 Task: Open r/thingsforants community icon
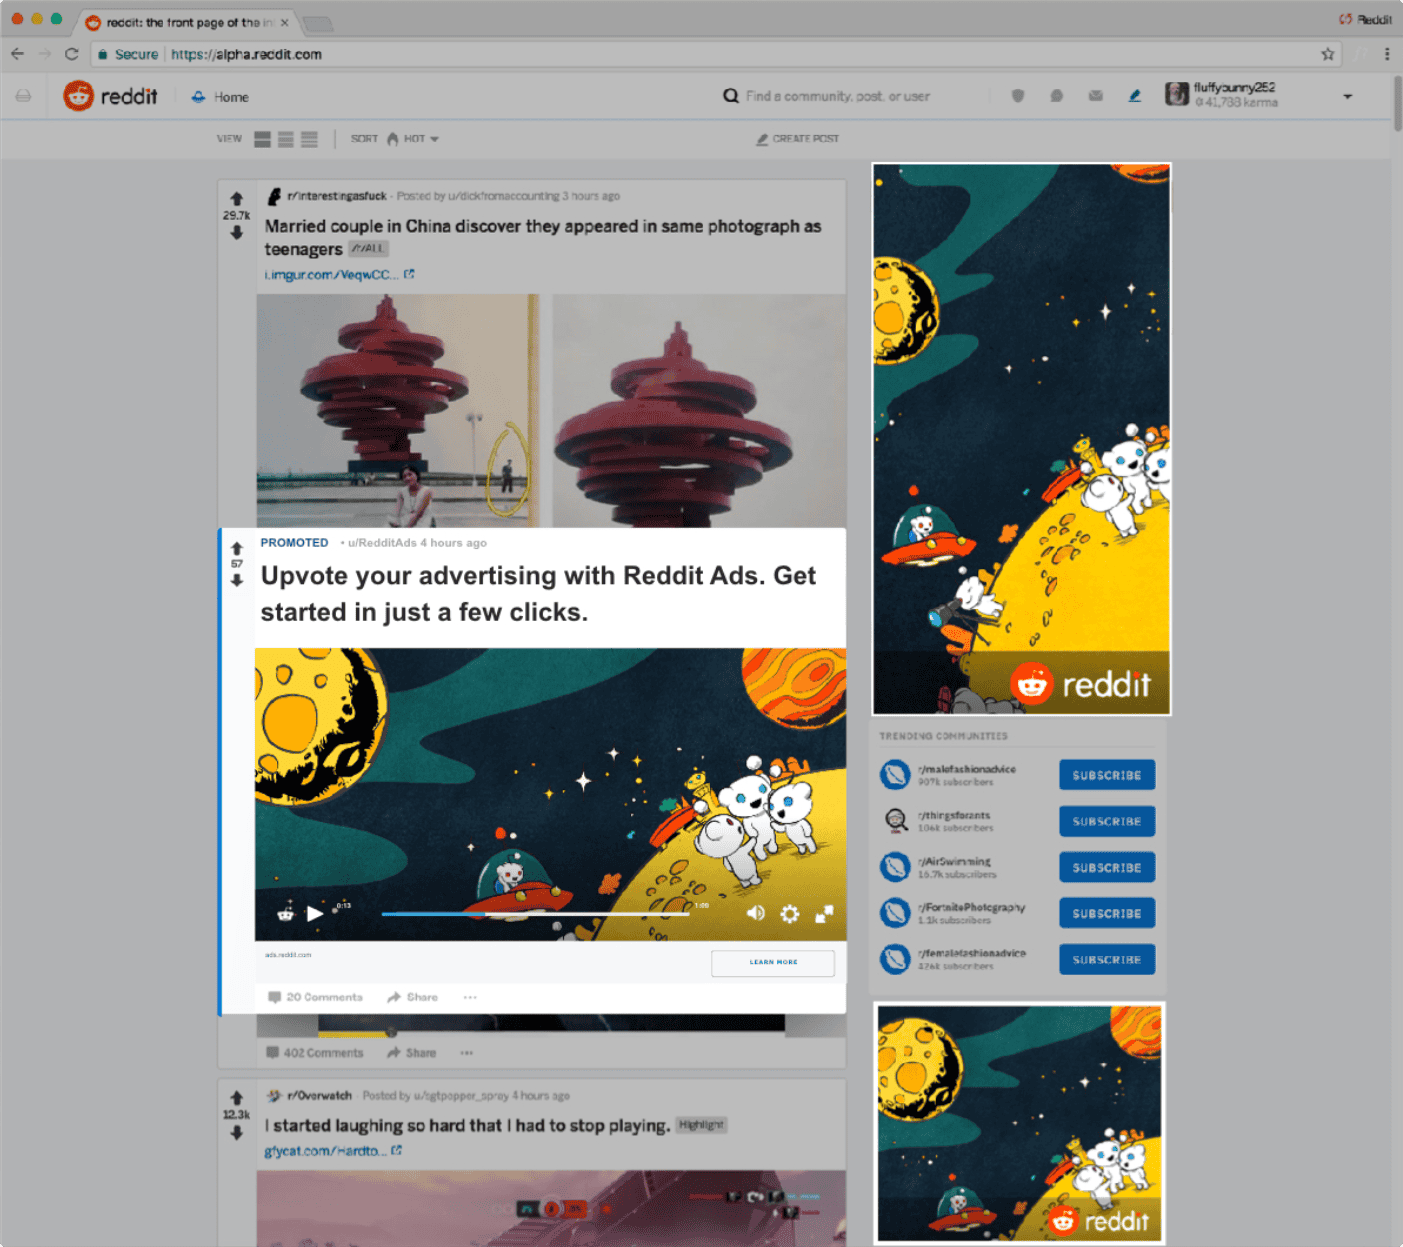895,821
